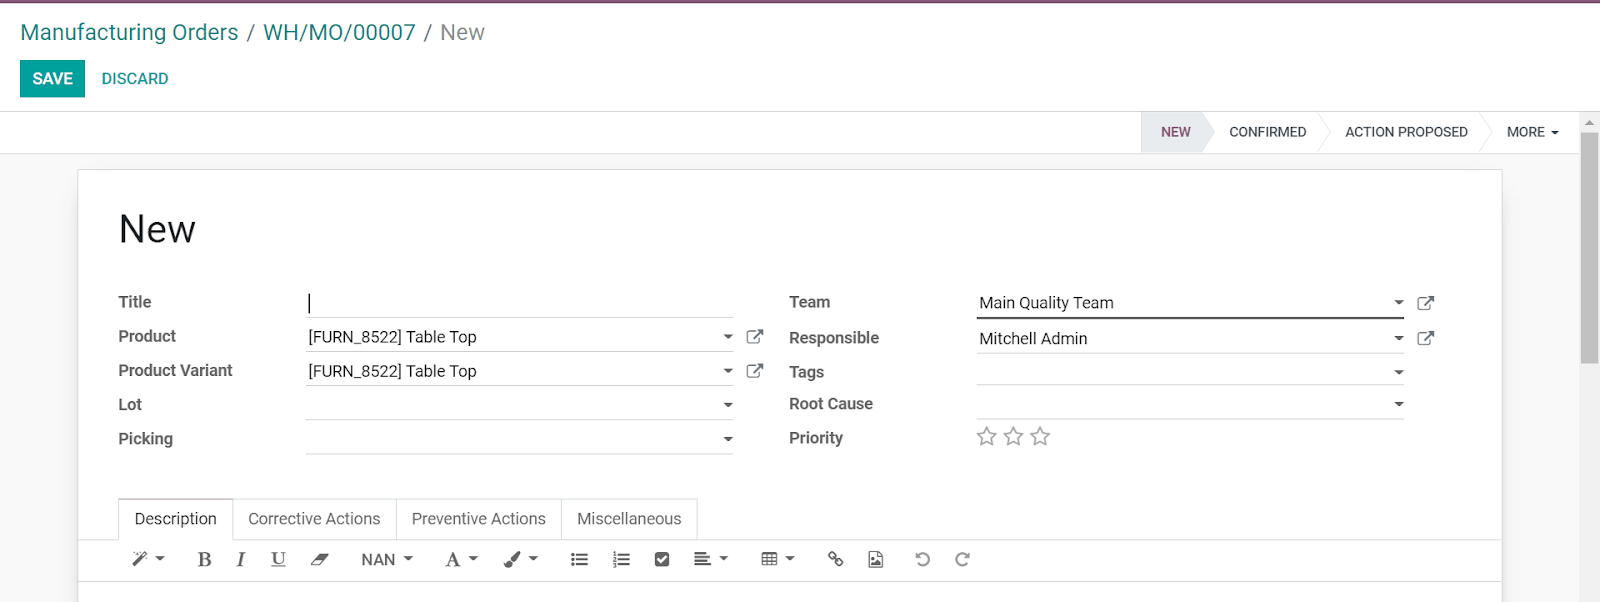Screen dimensions: 1600x602
Task: Open external link for Product field
Action: coord(755,337)
